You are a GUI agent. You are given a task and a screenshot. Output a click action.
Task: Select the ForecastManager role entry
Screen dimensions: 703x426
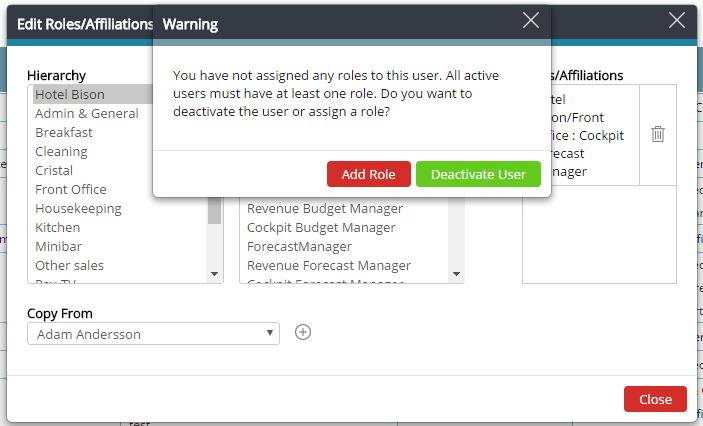click(299, 247)
